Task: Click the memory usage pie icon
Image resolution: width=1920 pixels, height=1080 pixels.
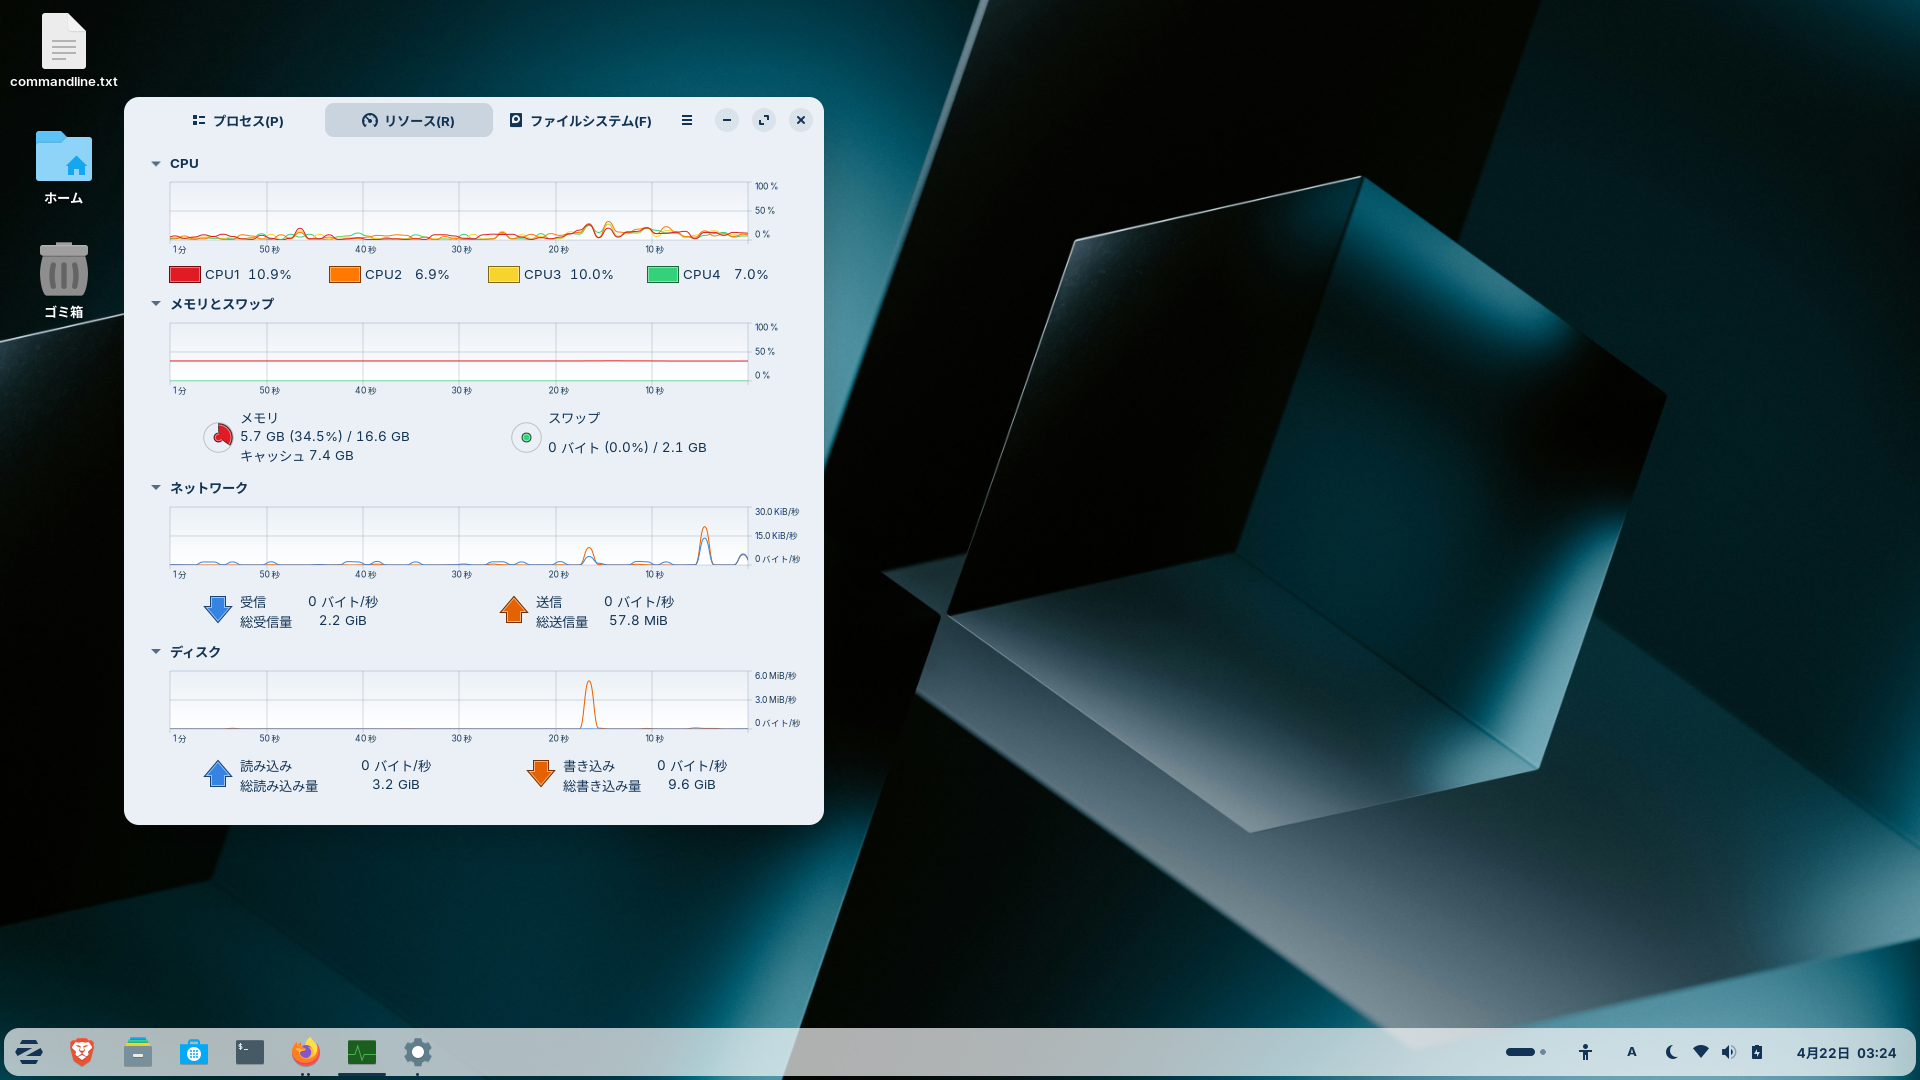Action: [218, 436]
